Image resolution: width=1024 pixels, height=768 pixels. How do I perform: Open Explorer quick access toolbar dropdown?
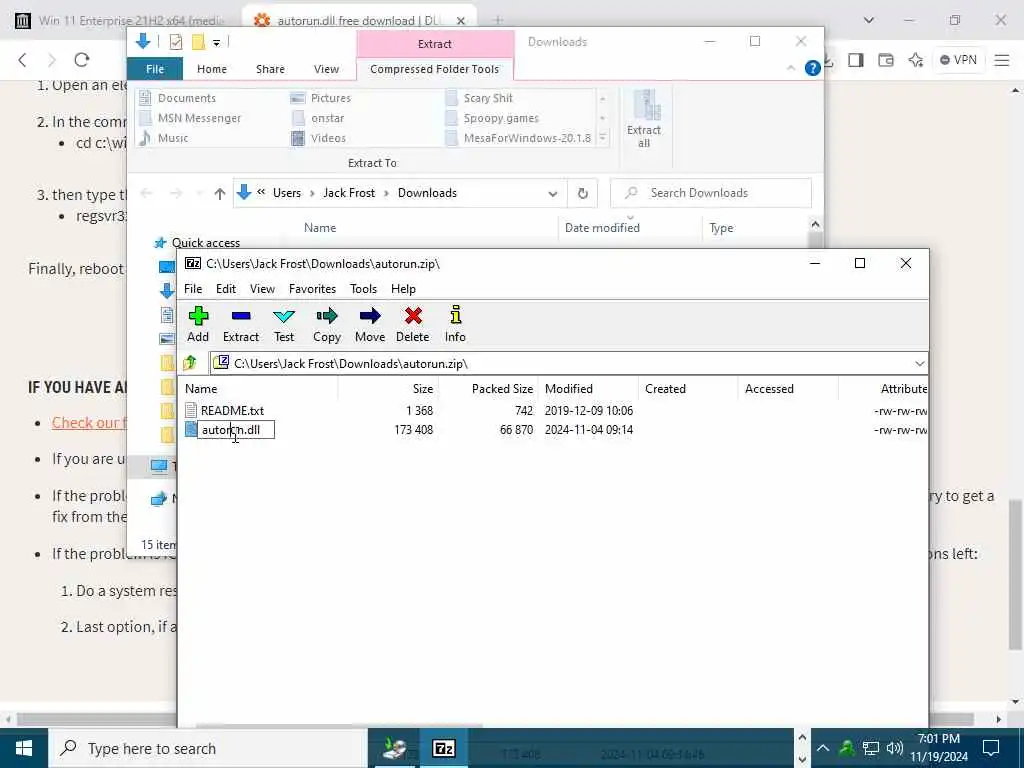(216, 43)
